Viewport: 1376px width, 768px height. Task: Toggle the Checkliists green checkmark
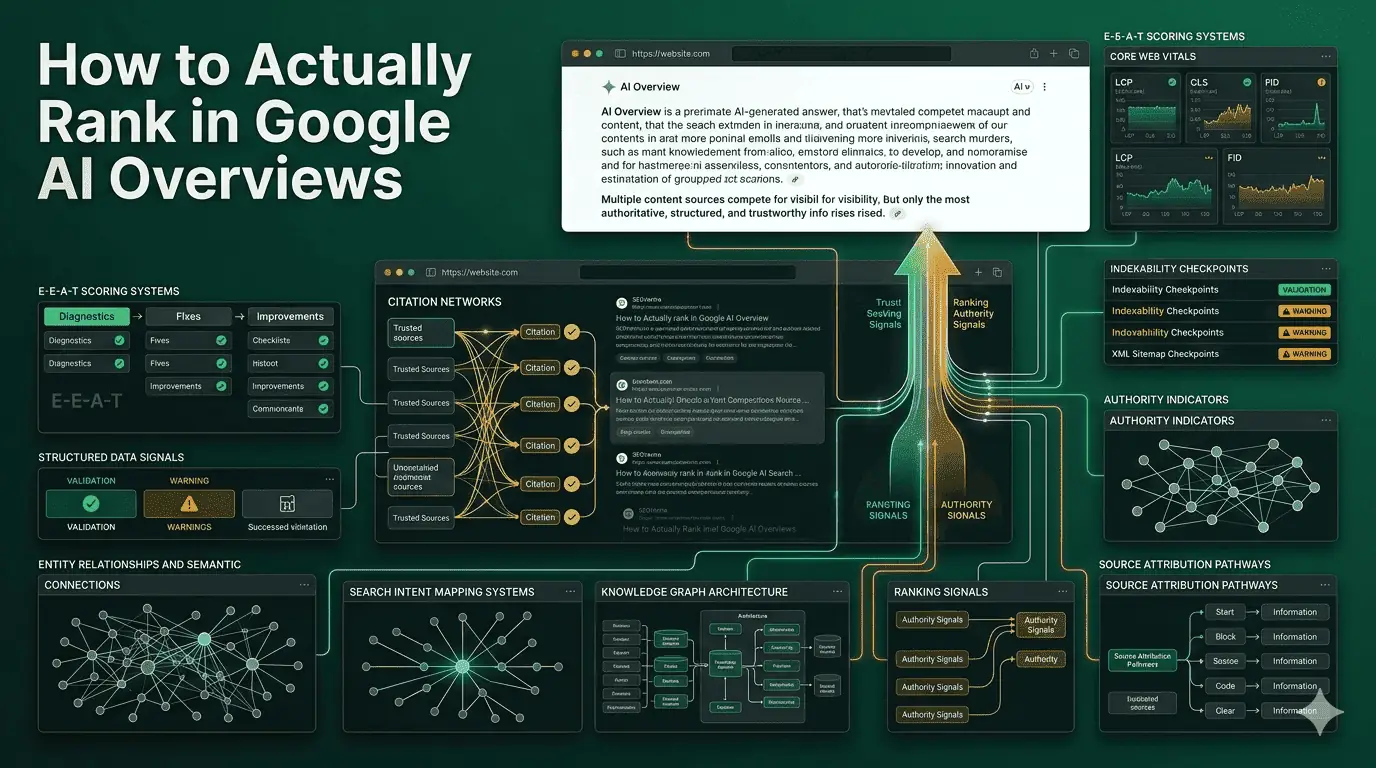(x=323, y=341)
